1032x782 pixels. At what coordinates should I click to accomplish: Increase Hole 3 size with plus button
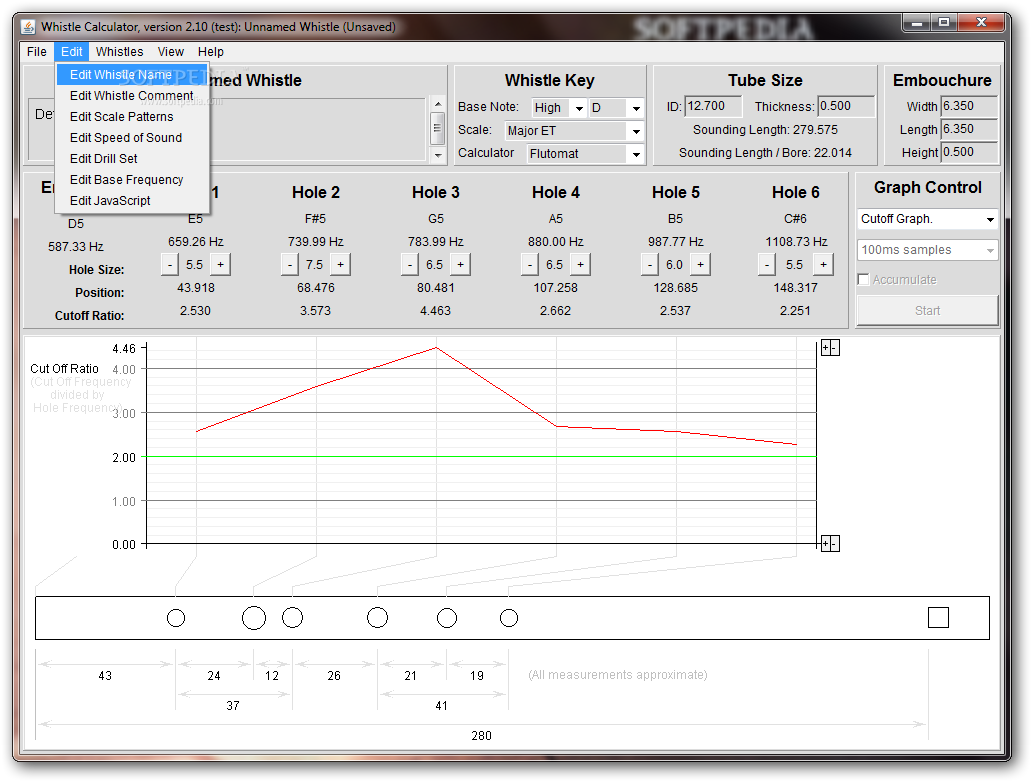pos(461,265)
